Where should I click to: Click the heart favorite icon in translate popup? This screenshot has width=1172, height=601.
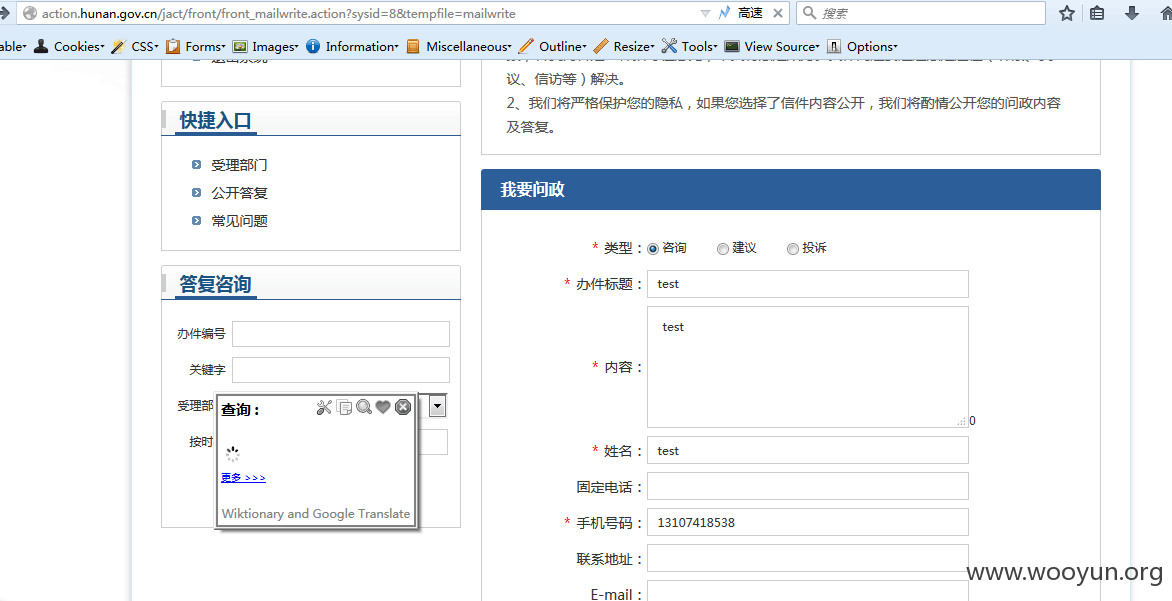pos(383,407)
